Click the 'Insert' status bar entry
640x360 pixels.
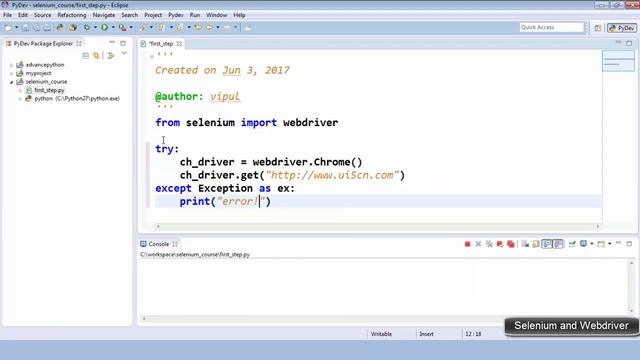427,334
